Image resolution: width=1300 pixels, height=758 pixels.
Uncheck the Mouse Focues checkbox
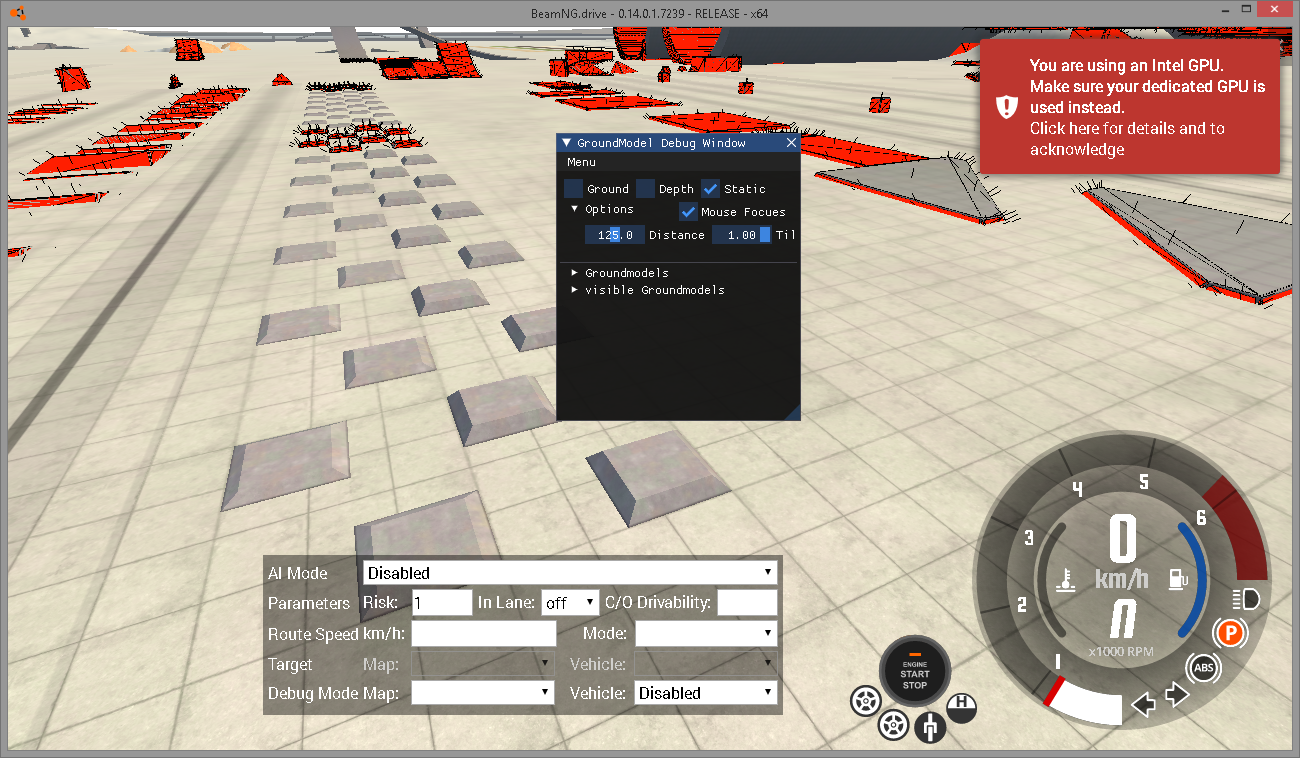(x=688, y=211)
